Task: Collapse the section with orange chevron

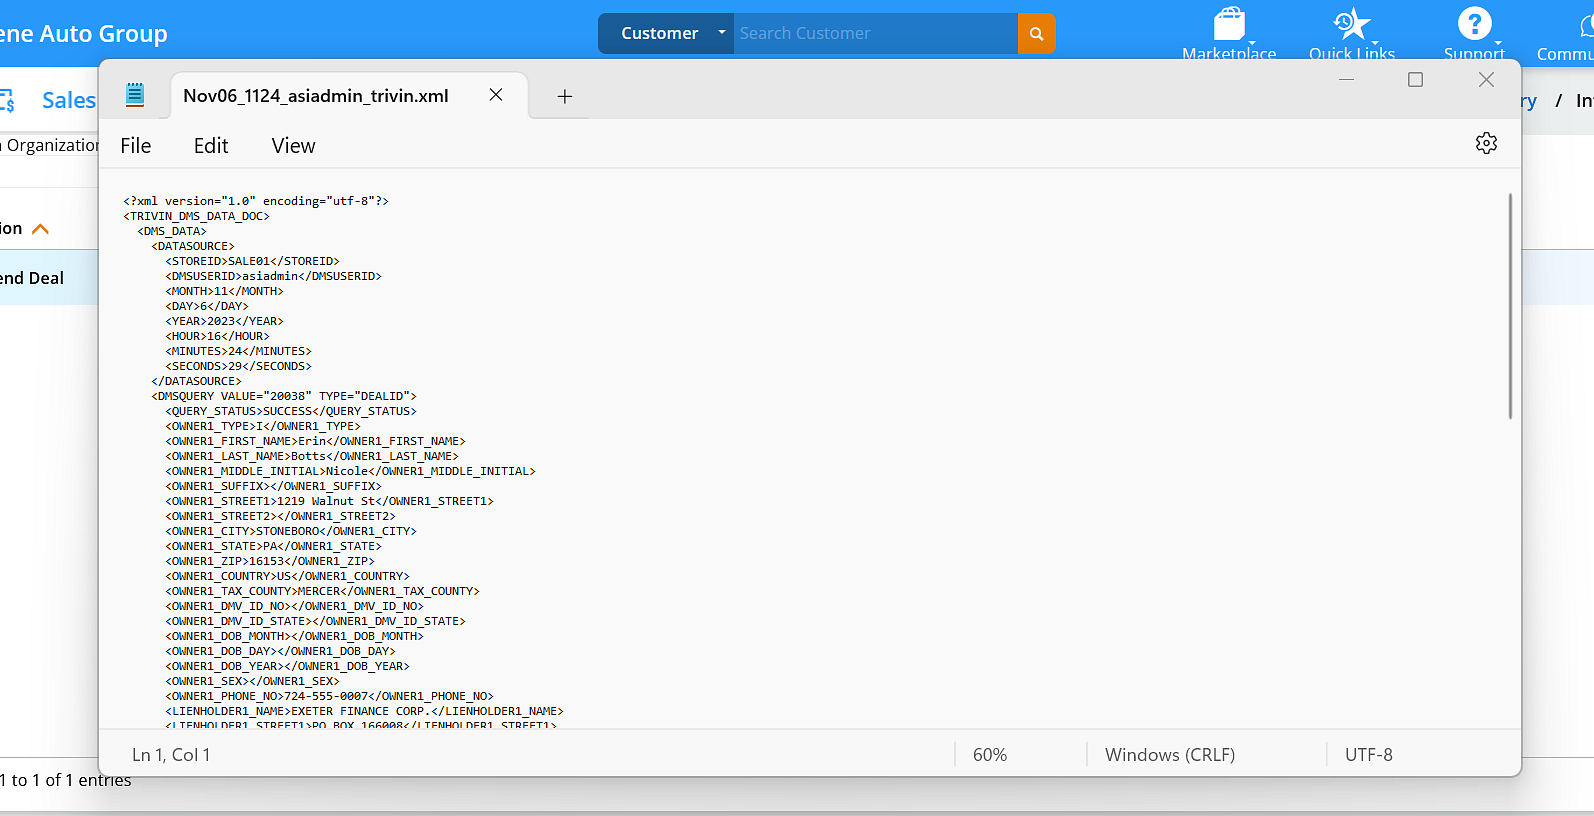Action: pyautogui.click(x=40, y=229)
